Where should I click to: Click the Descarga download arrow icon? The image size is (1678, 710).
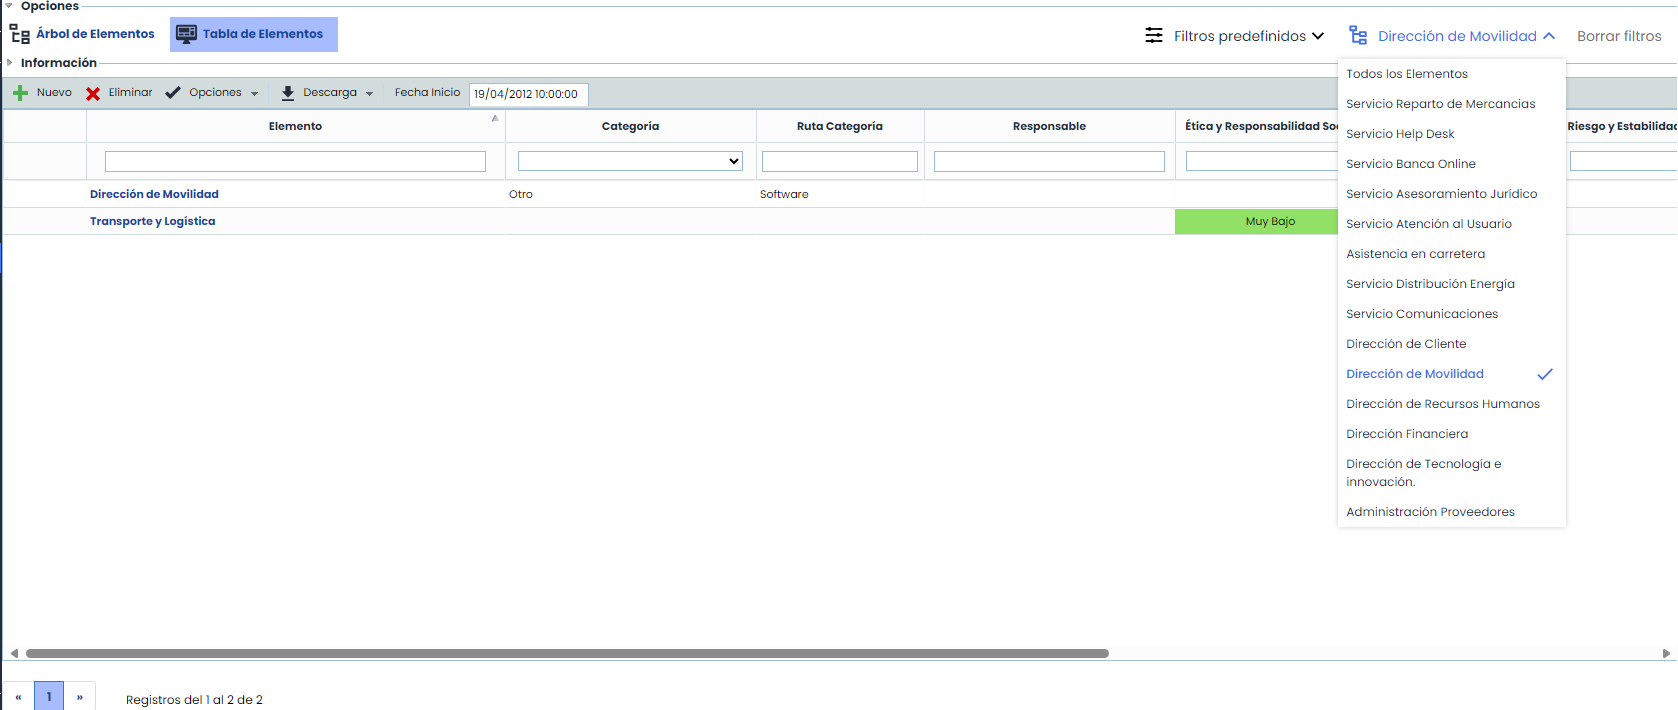point(288,93)
